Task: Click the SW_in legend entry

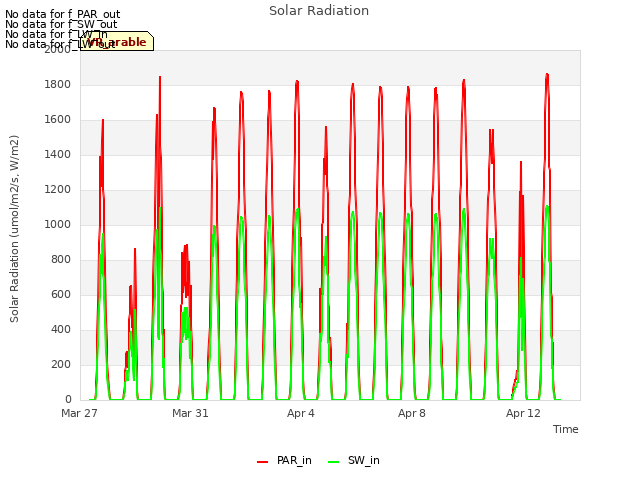Action: pyautogui.click(x=353, y=460)
